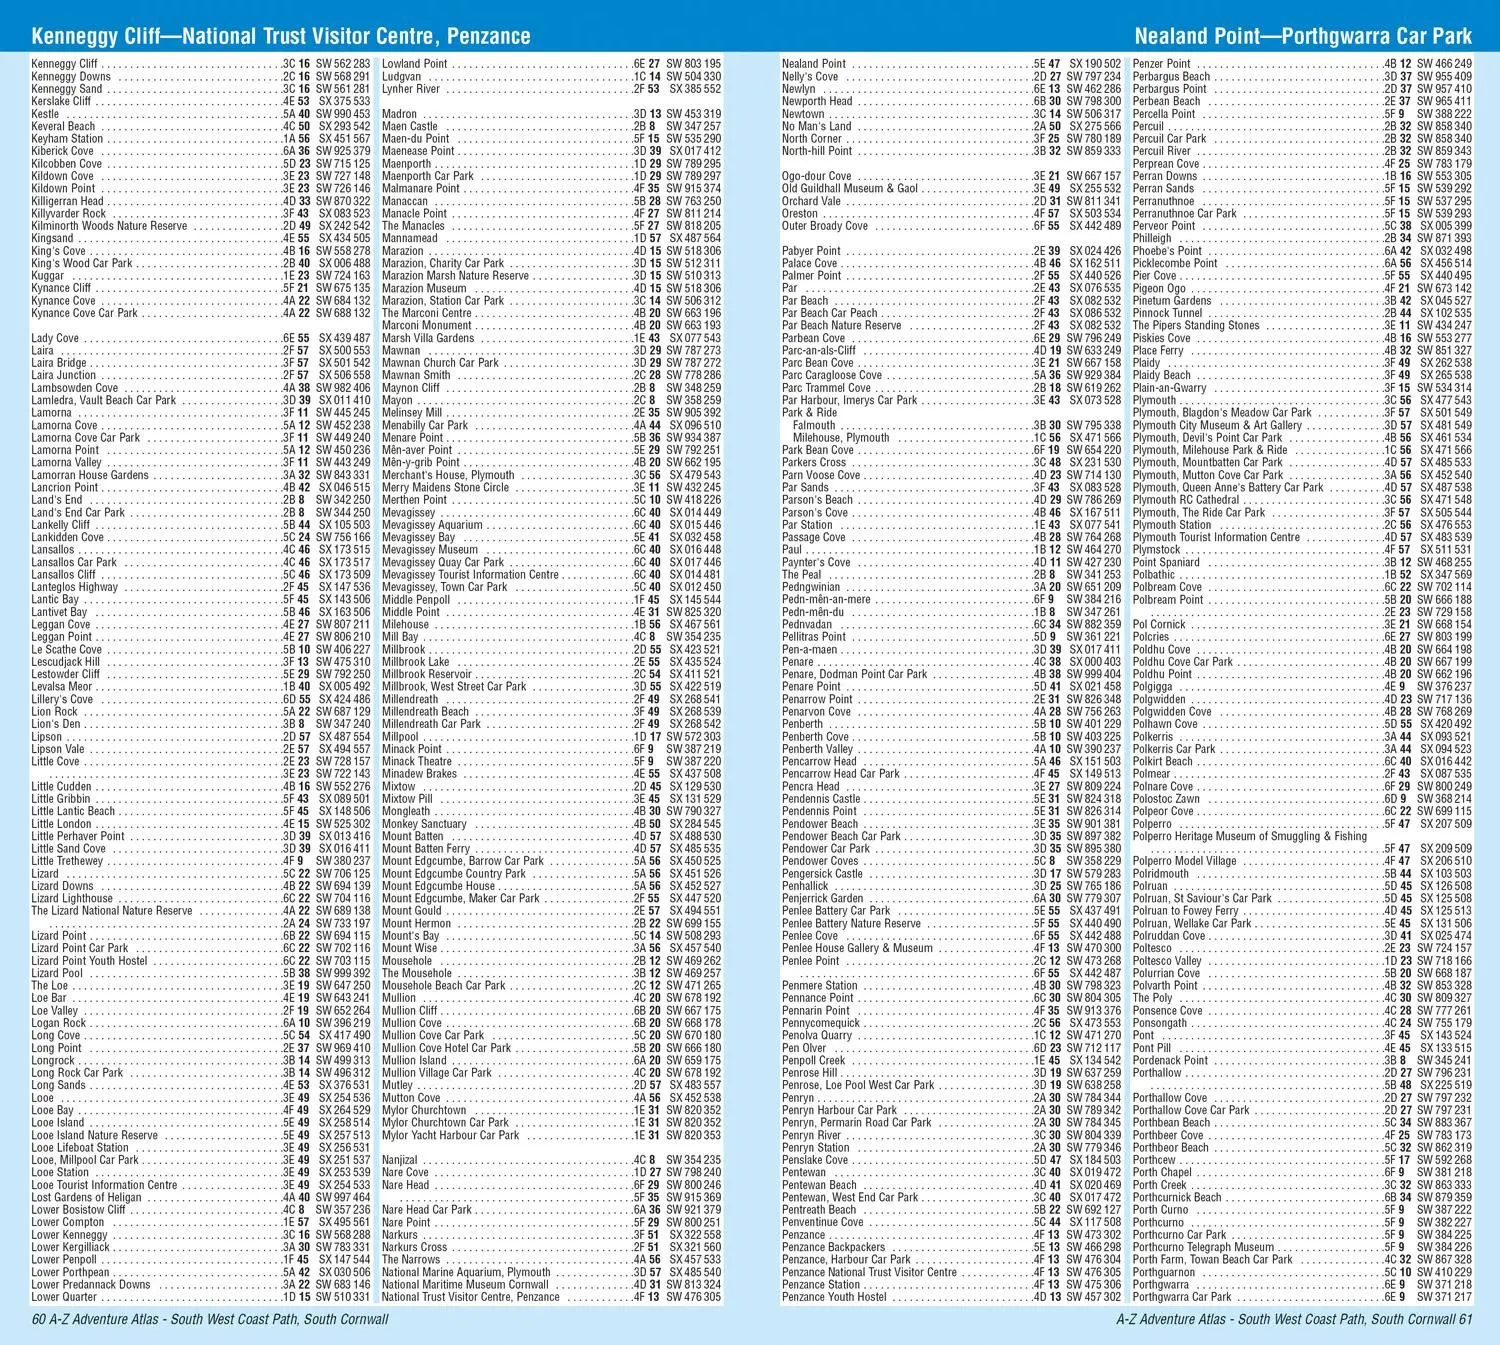
Task: Select 'Porthcurno Telegraph Museum' entry
Action: (x=1302, y=1247)
